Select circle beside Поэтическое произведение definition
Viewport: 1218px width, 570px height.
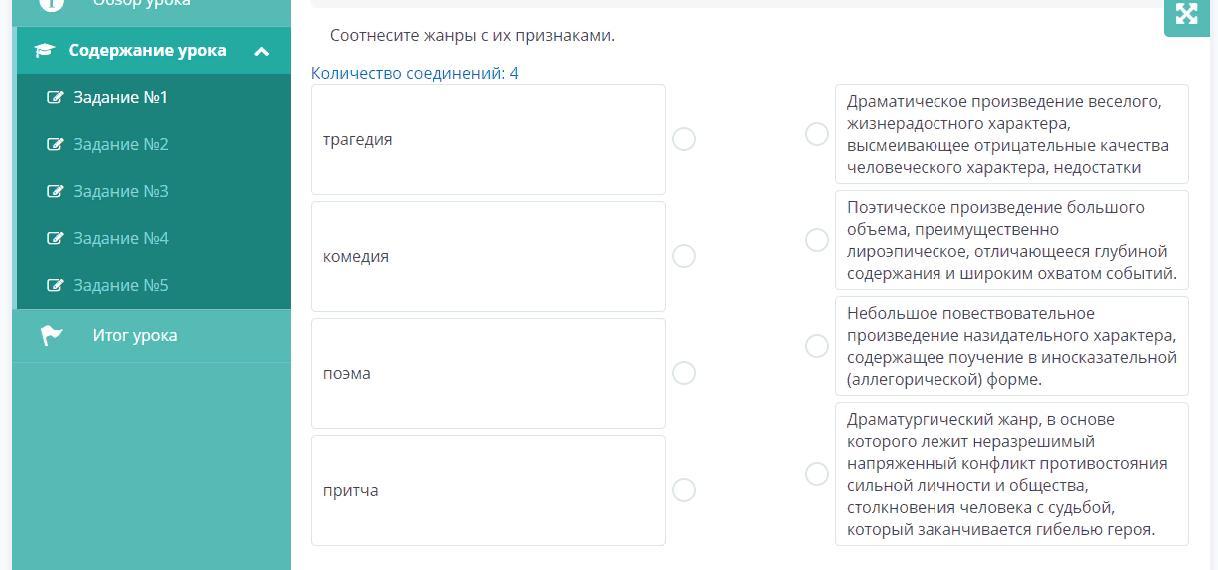click(817, 240)
